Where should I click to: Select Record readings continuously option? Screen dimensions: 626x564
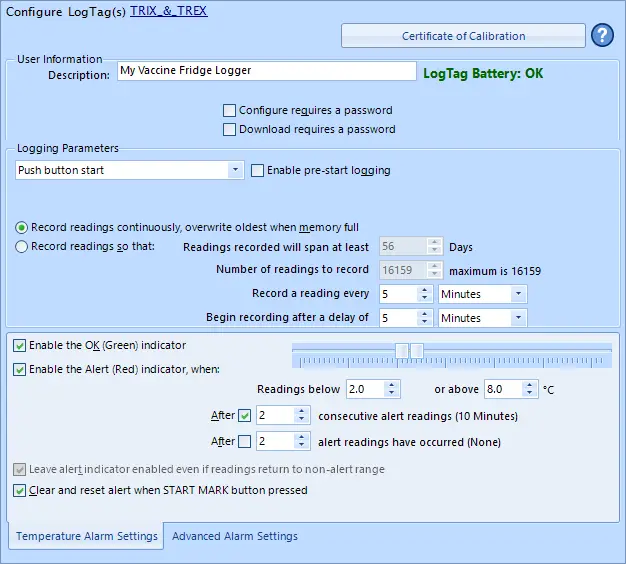(x=22, y=228)
